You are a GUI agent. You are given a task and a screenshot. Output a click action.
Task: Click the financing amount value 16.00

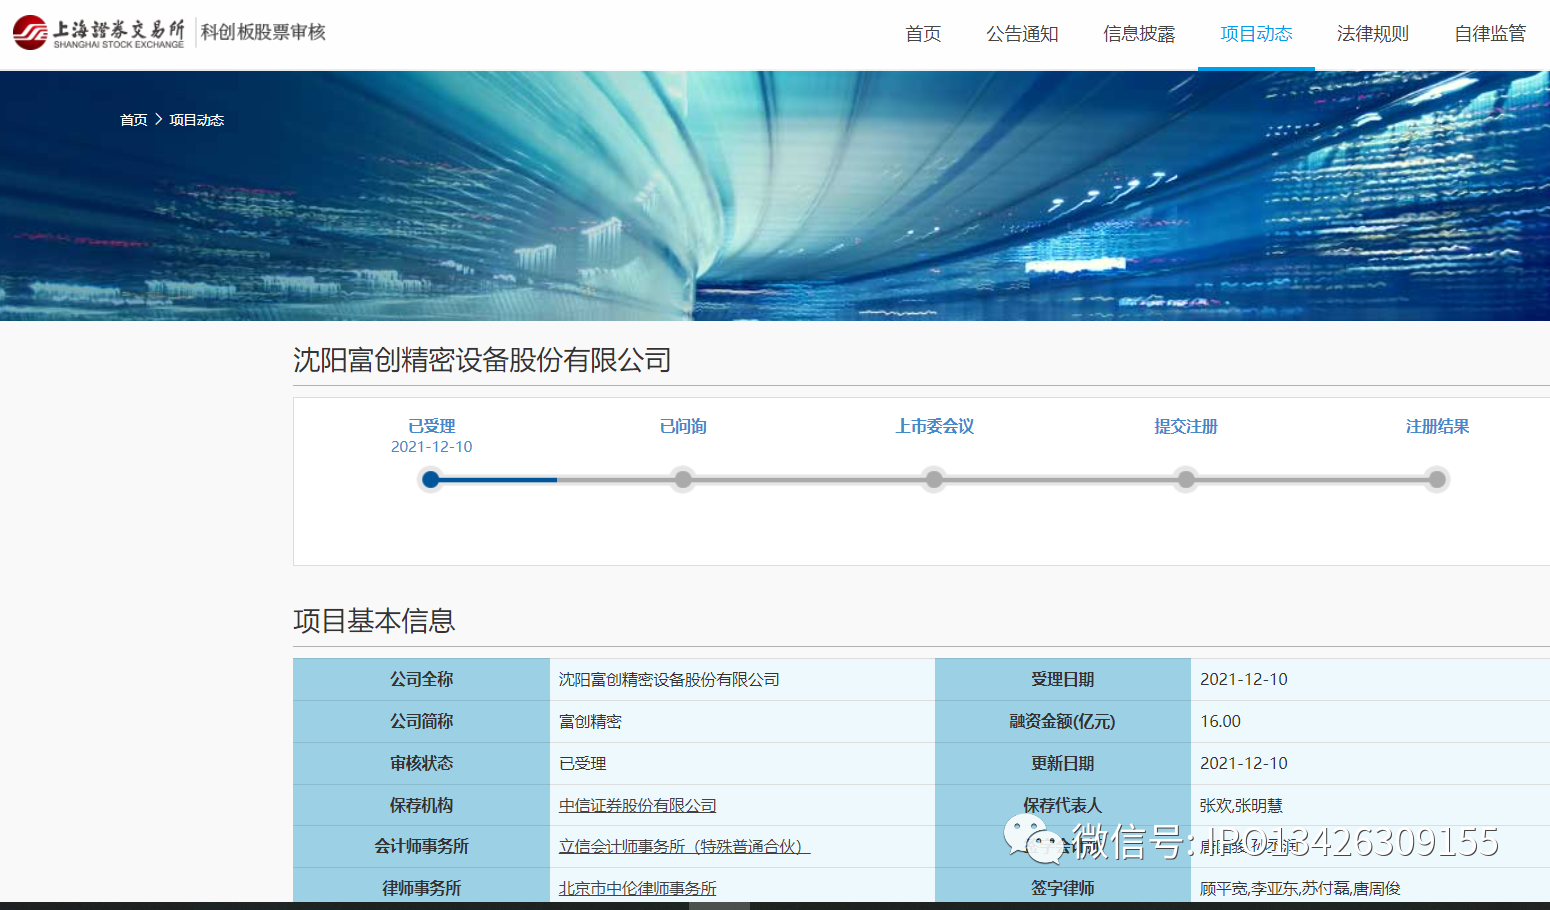(x=1220, y=721)
